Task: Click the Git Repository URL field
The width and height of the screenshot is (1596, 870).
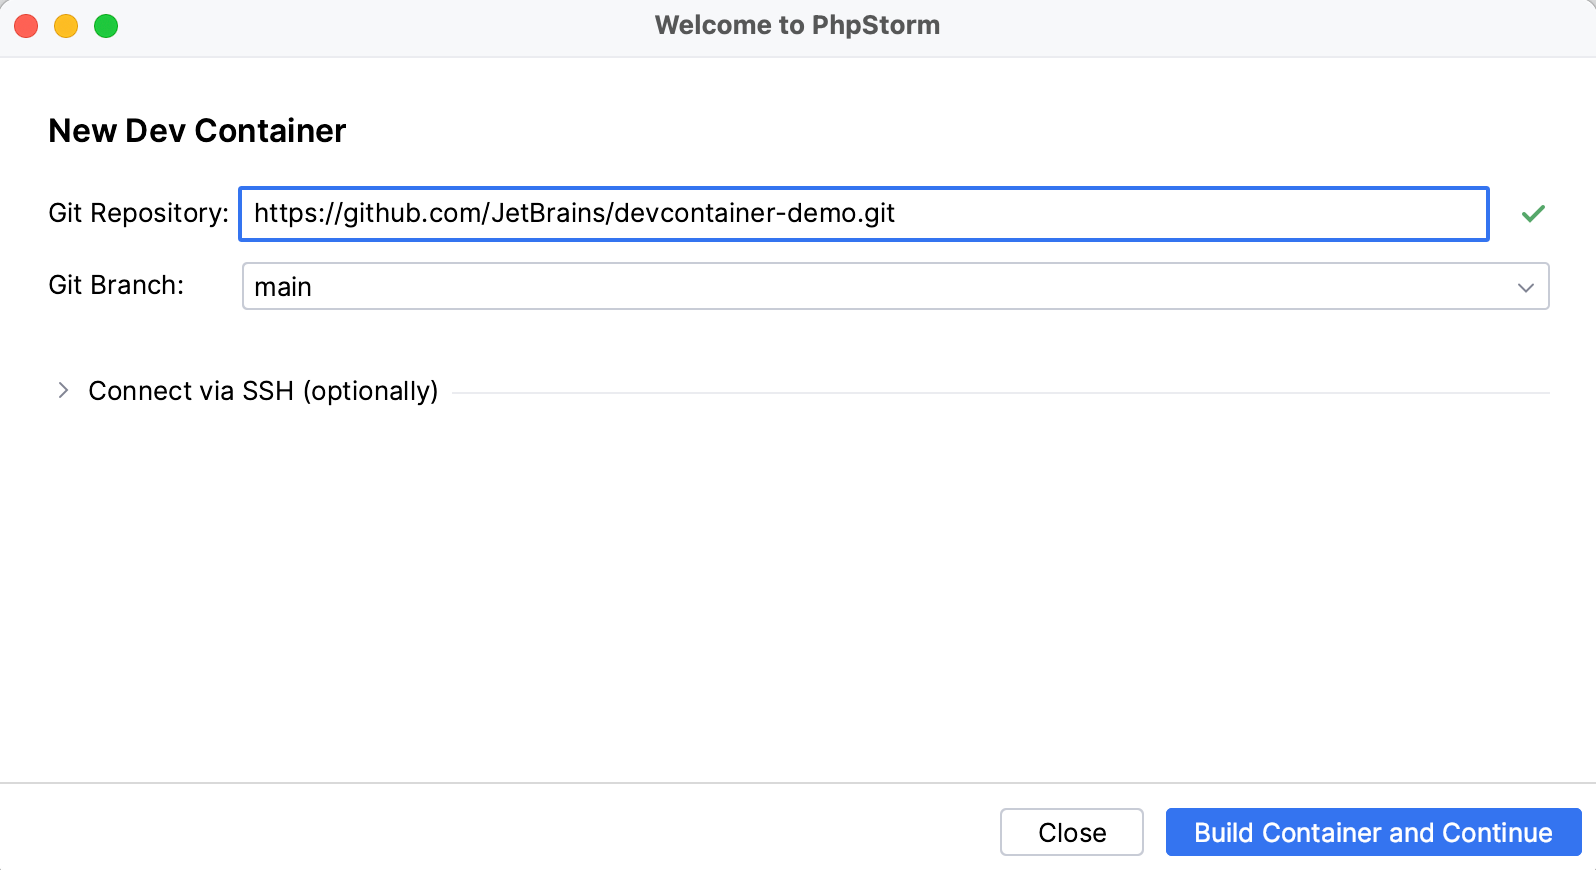Action: 864,214
